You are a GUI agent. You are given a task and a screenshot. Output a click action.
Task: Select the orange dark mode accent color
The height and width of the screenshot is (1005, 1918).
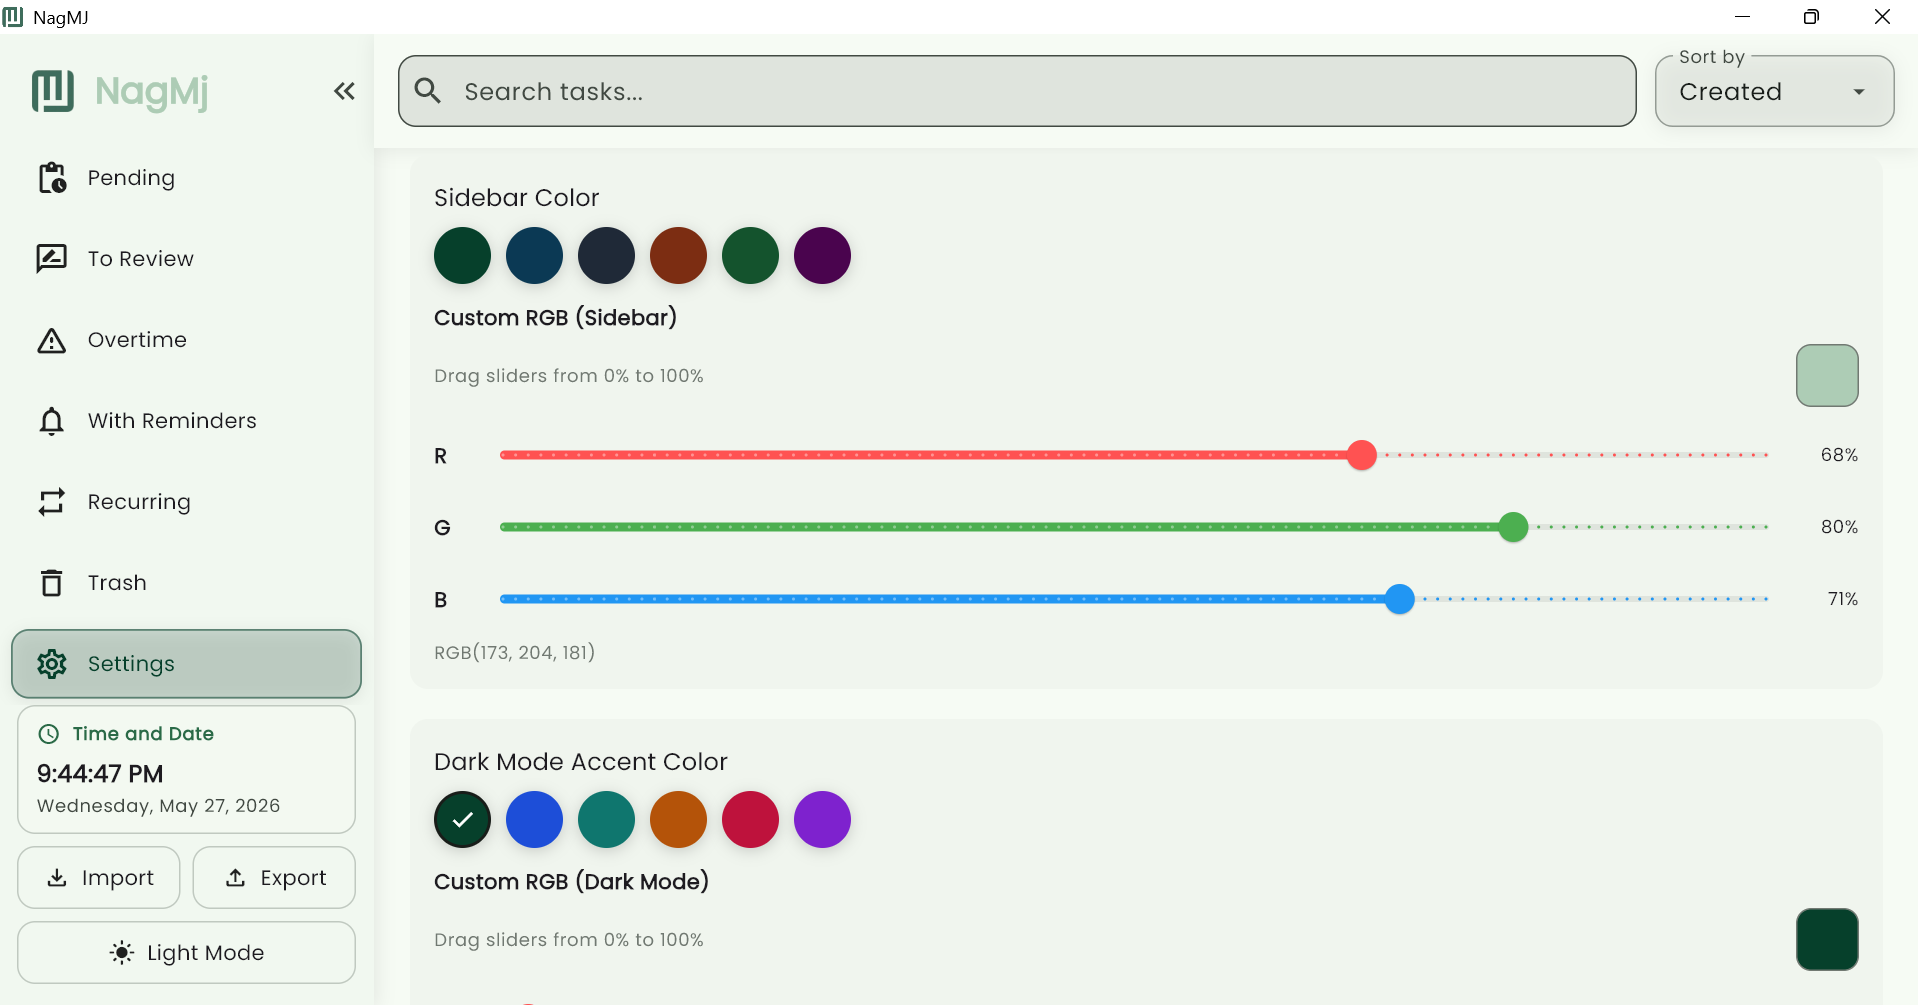pos(679,820)
